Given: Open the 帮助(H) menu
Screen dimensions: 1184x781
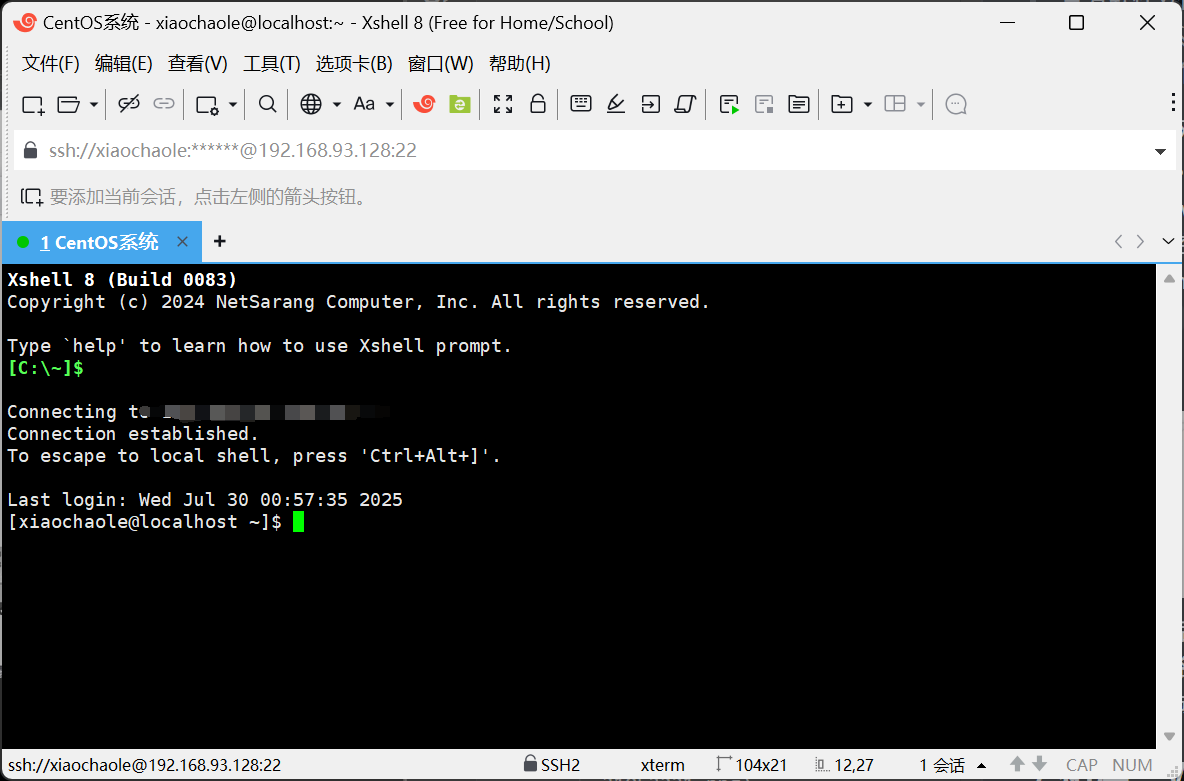Looking at the screenshot, I should (520, 63).
